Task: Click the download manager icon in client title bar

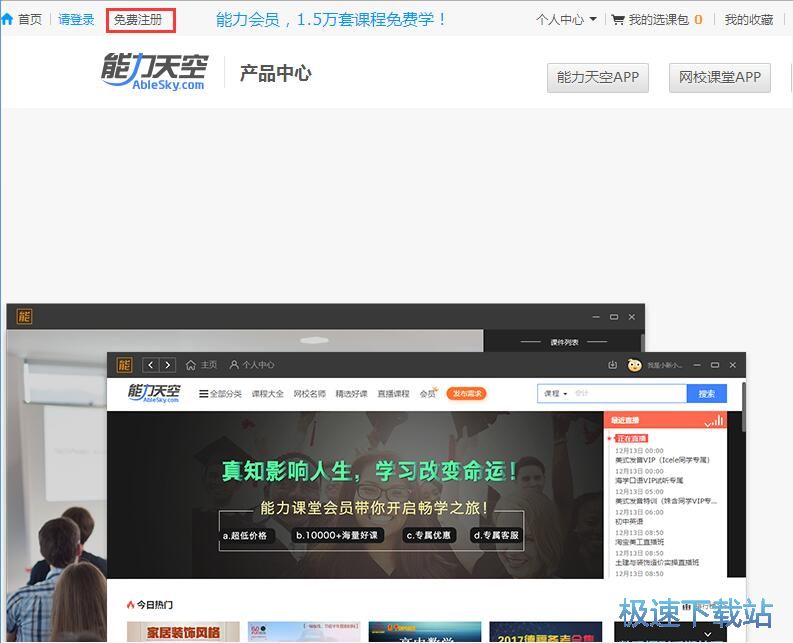Action: point(612,365)
